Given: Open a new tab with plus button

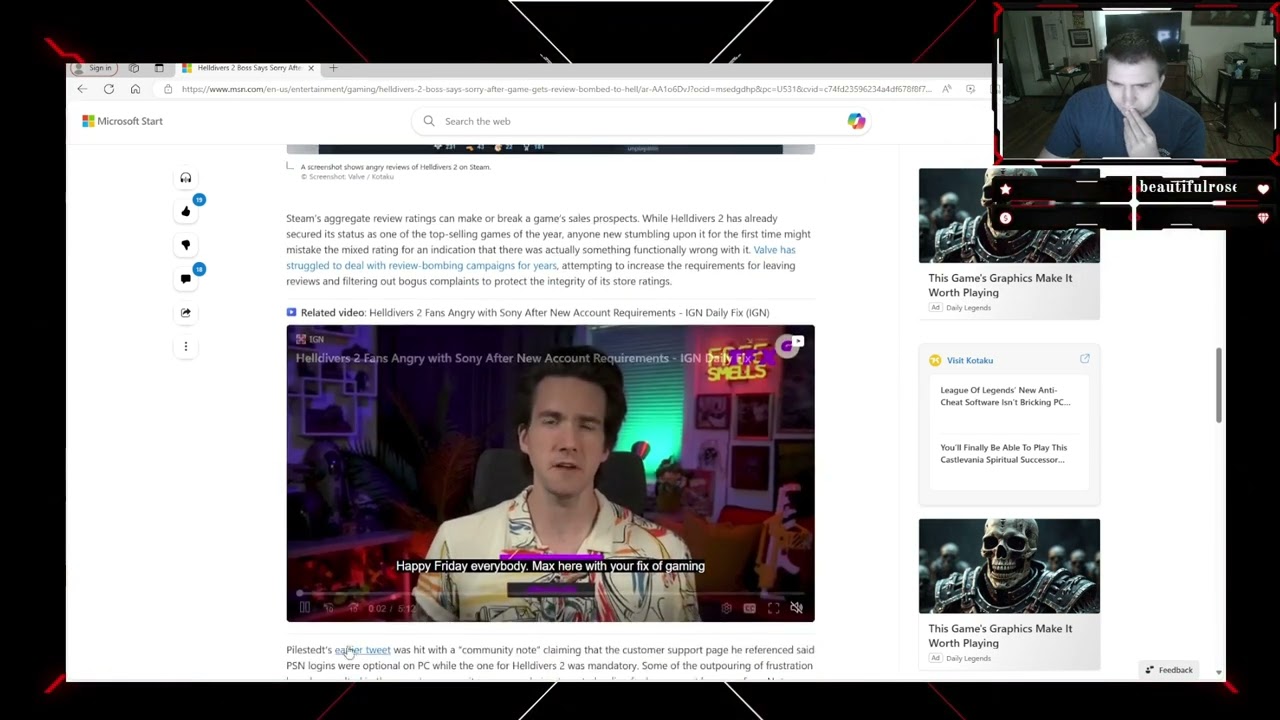Looking at the screenshot, I should (333, 68).
